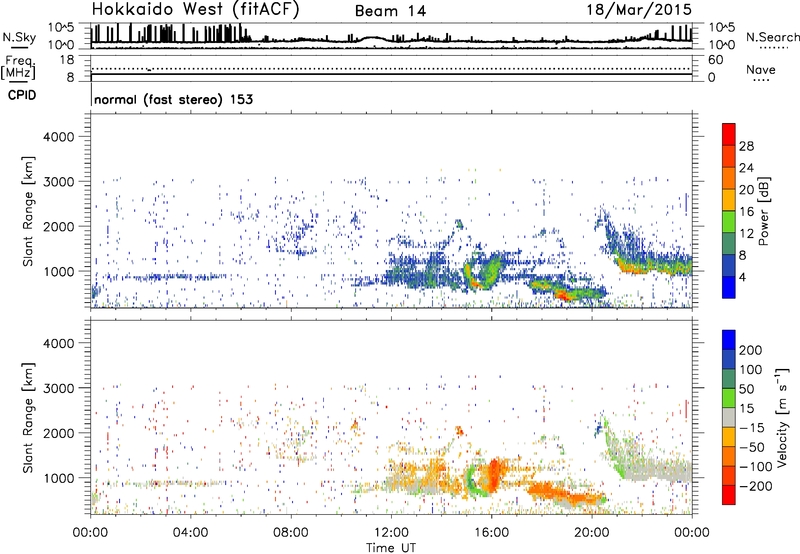The width and height of the screenshot is (800, 554).
Task: Click the "−50" Velocity colorbar tick label
Action: point(752,447)
